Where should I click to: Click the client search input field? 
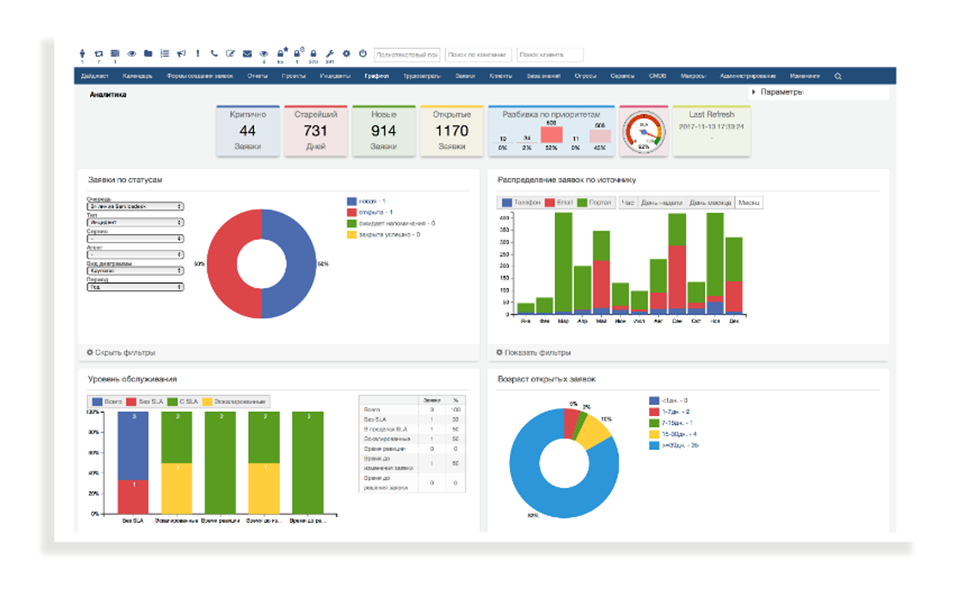[549, 54]
